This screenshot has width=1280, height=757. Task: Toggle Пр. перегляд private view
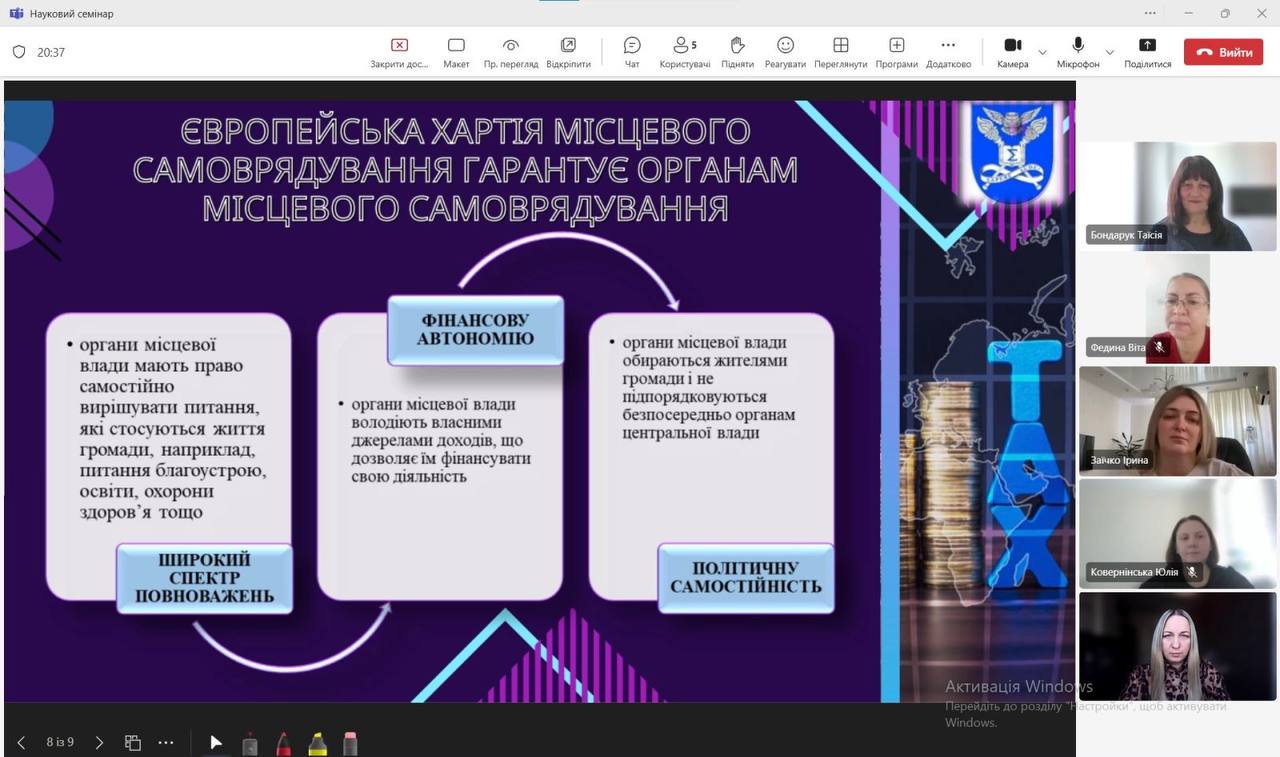pyautogui.click(x=511, y=52)
